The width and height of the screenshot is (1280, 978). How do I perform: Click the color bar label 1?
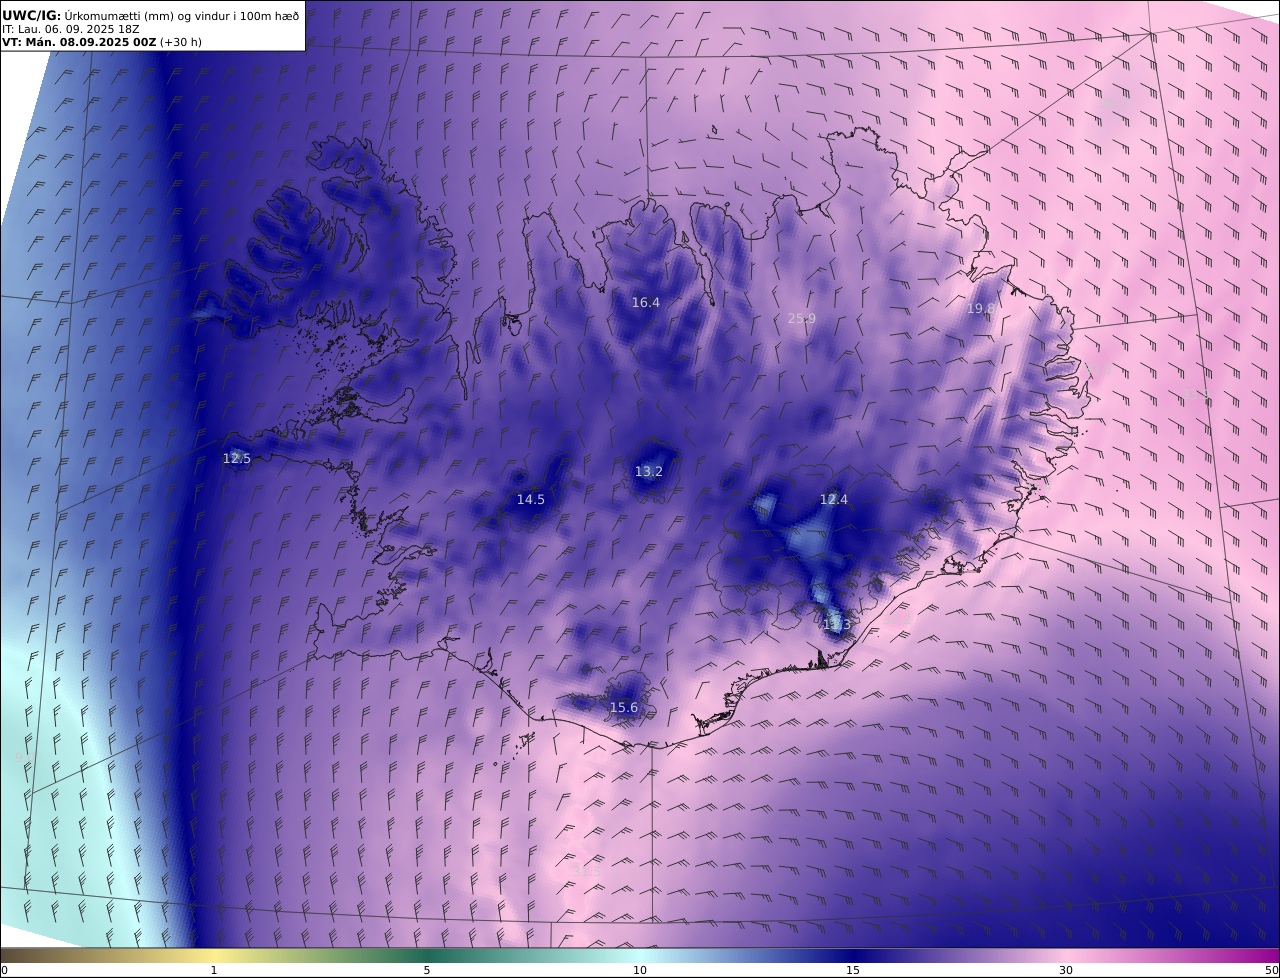(214, 970)
